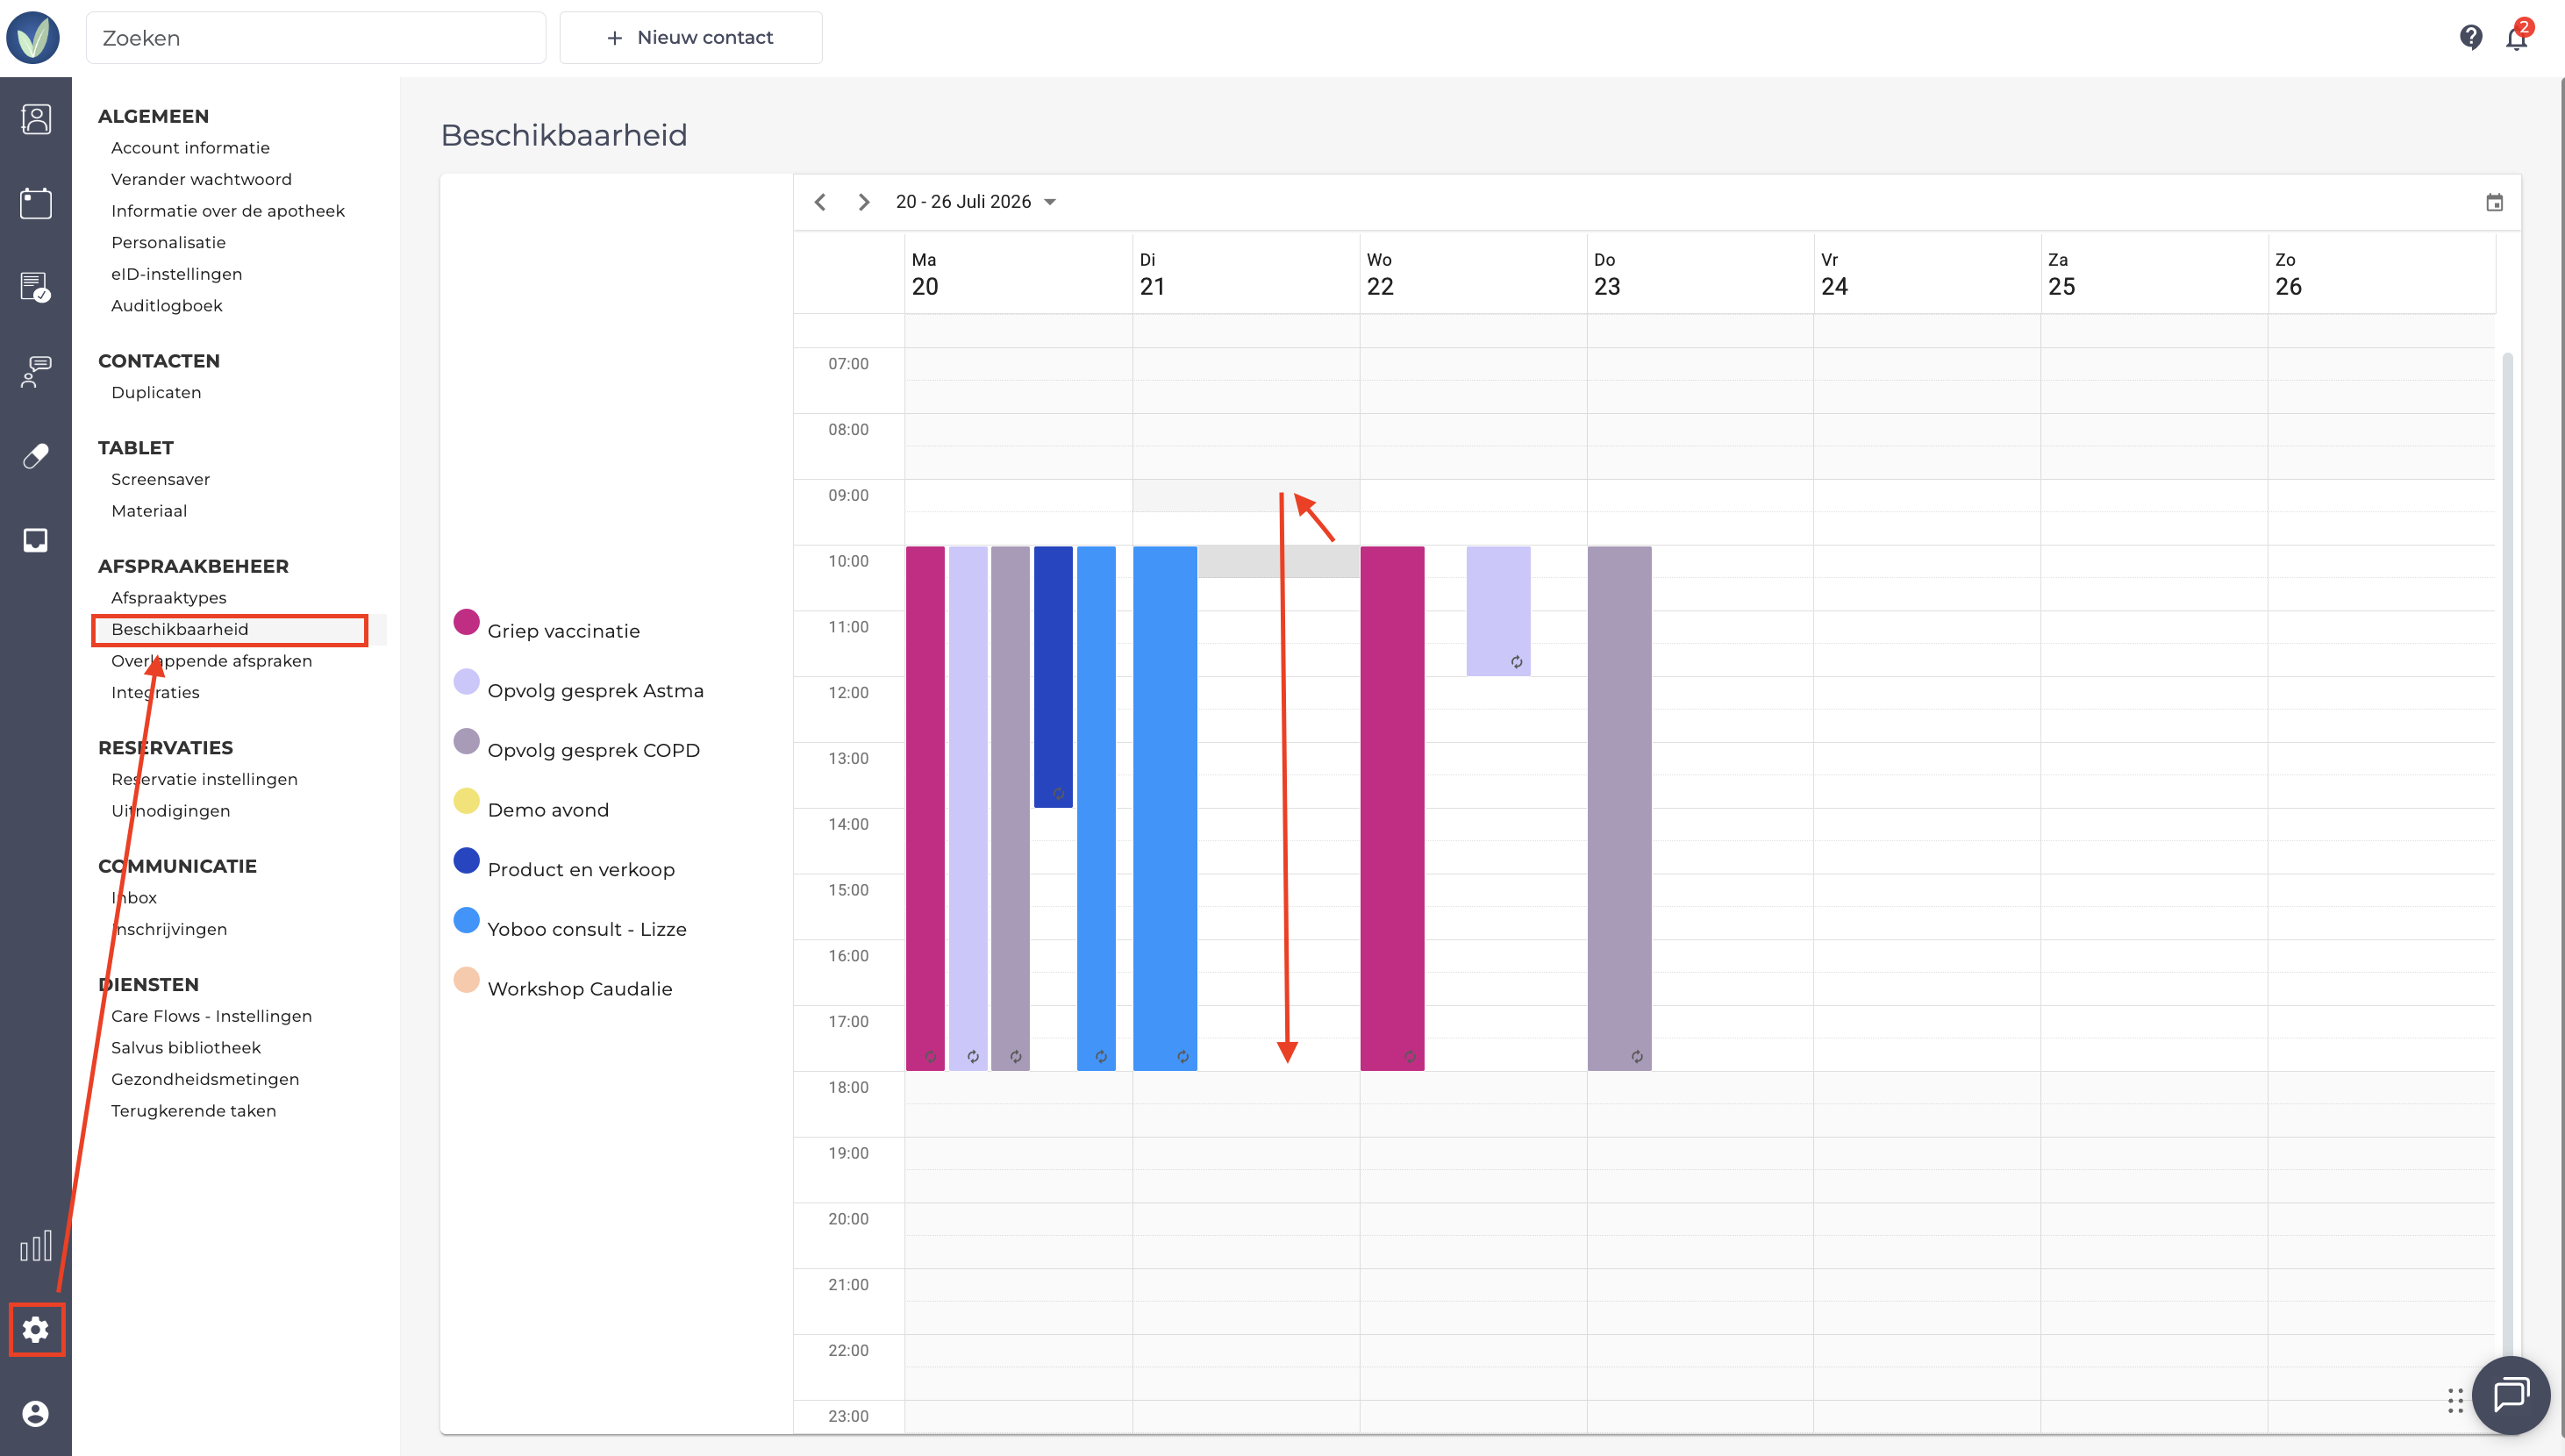The height and width of the screenshot is (1456, 2565).
Task: Go to the next week arrow
Action: tap(864, 202)
